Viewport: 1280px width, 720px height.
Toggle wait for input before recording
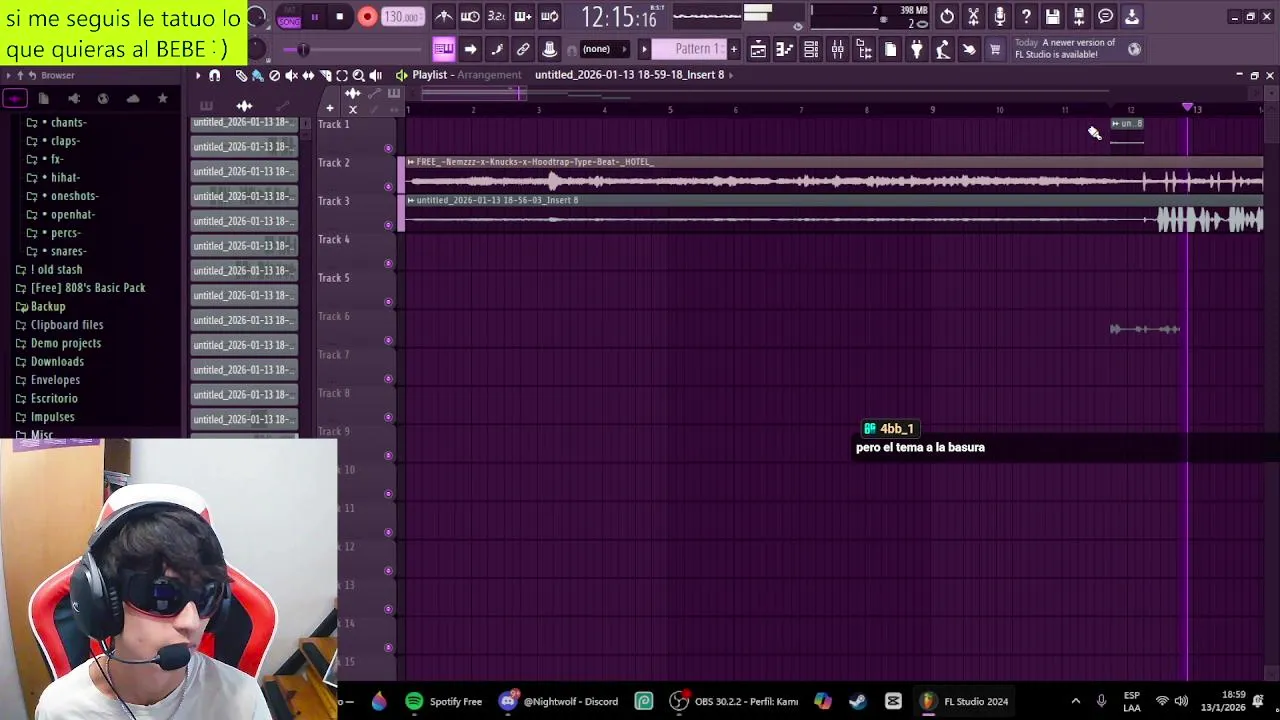[x=470, y=16]
